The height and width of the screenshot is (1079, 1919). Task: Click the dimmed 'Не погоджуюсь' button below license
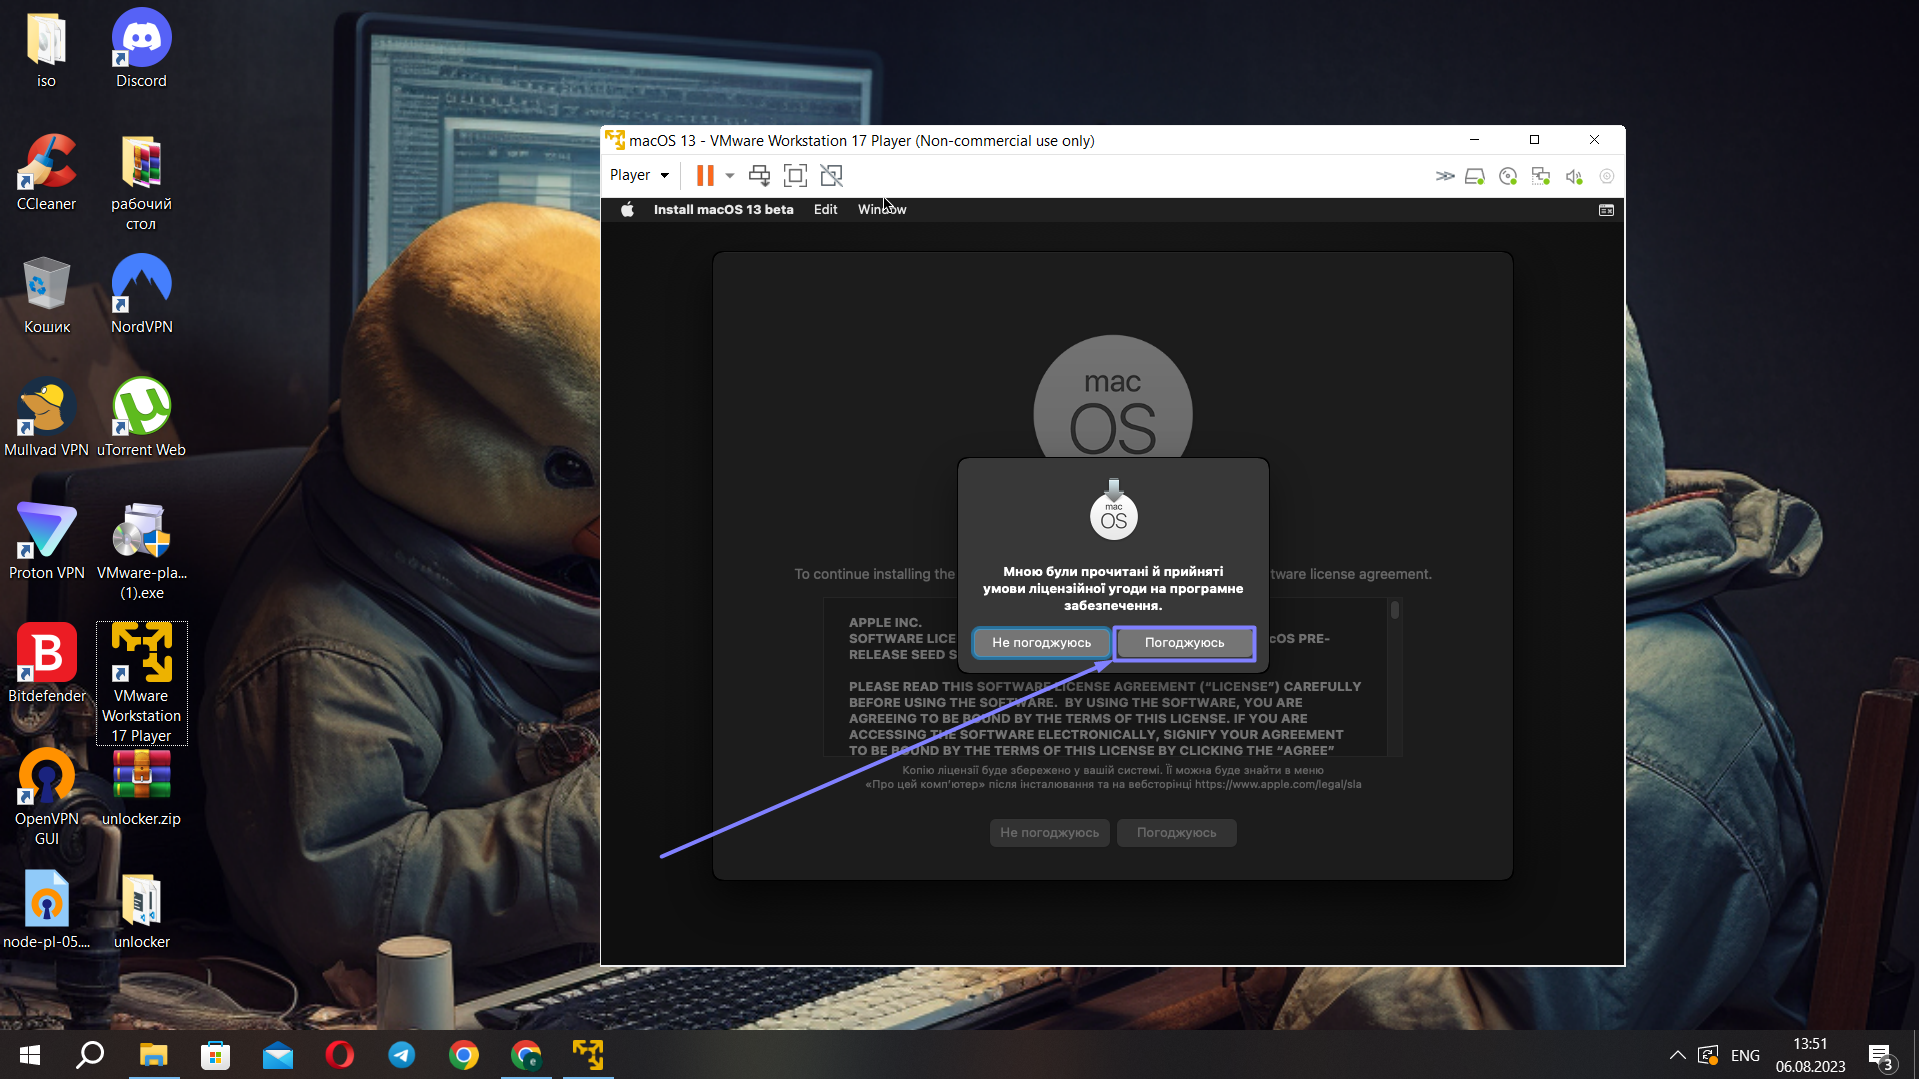tap(1049, 833)
